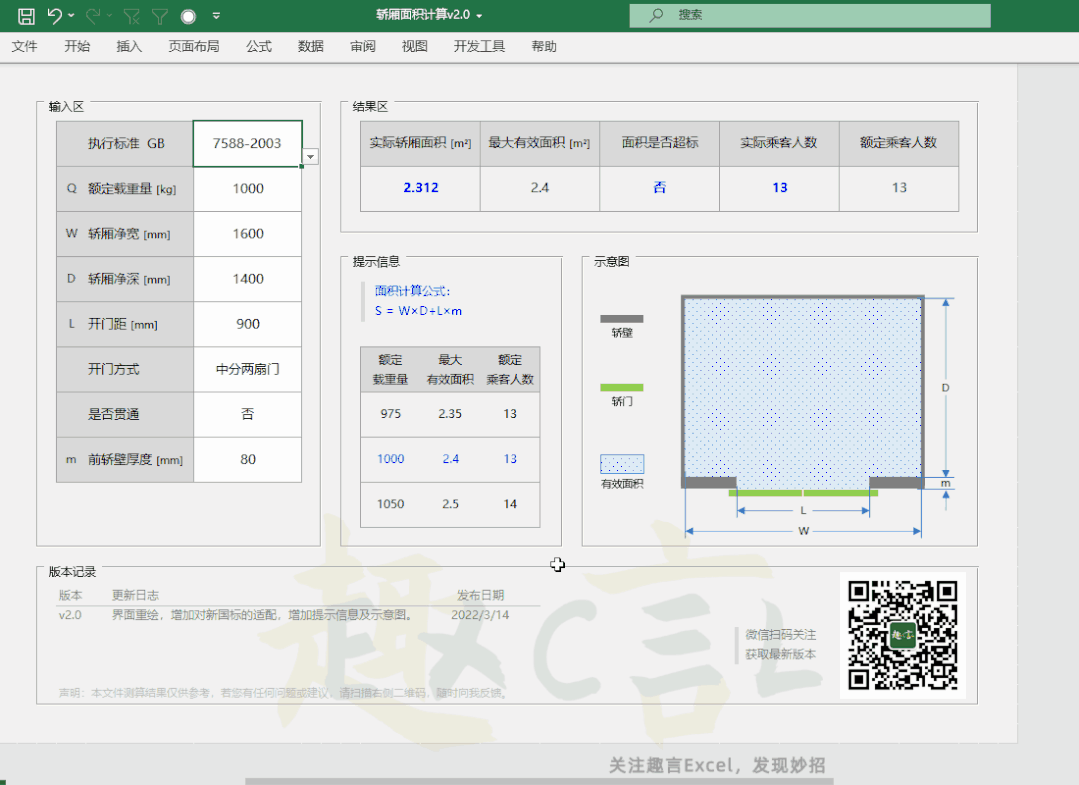The width and height of the screenshot is (1079, 785).
Task: Click the 额定乘客人数 result value 13
Action: click(899, 188)
